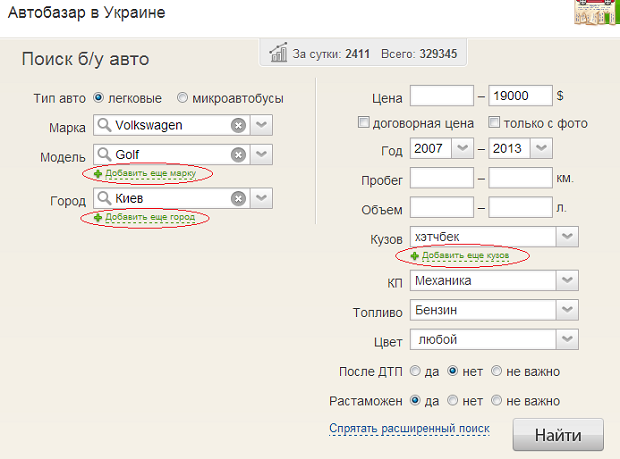
Task: Clear the Volkswagen brand field
Action: (238, 125)
